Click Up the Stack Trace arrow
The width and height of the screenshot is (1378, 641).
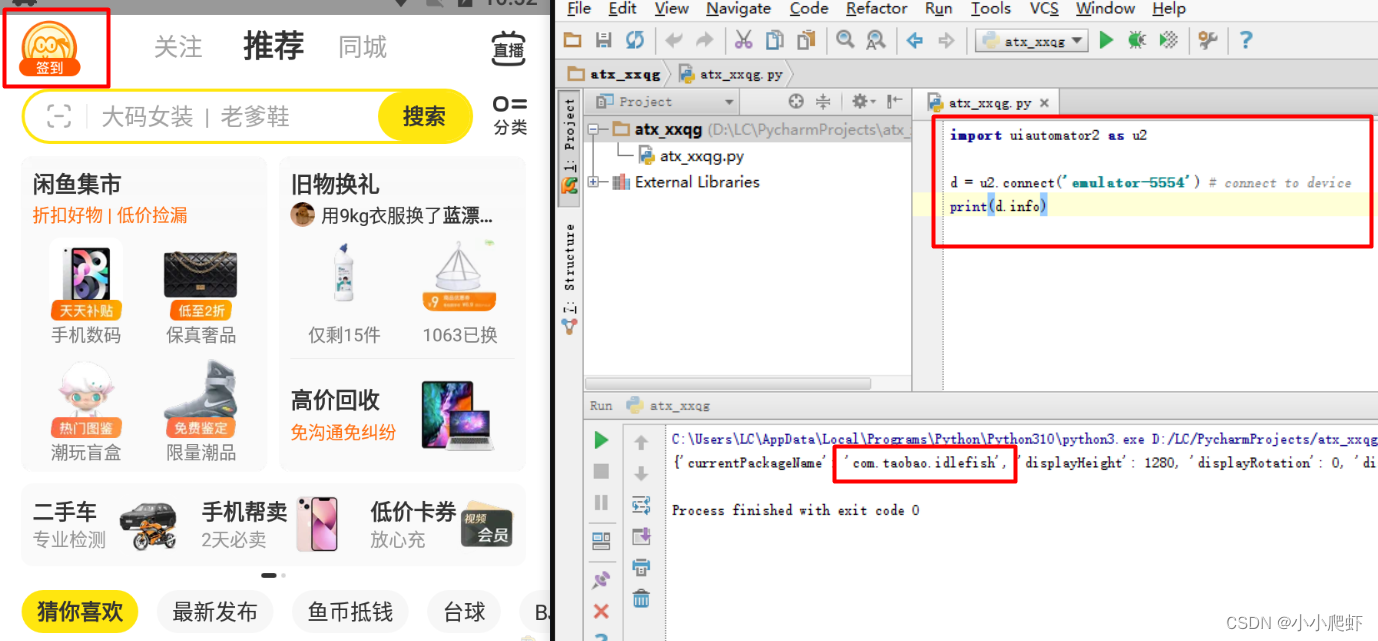pyautogui.click(x=641, y=442)
